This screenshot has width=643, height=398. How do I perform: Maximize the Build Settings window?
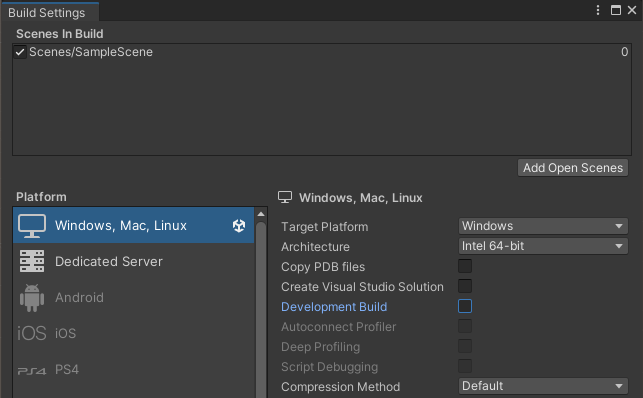[x=616, y=10]
